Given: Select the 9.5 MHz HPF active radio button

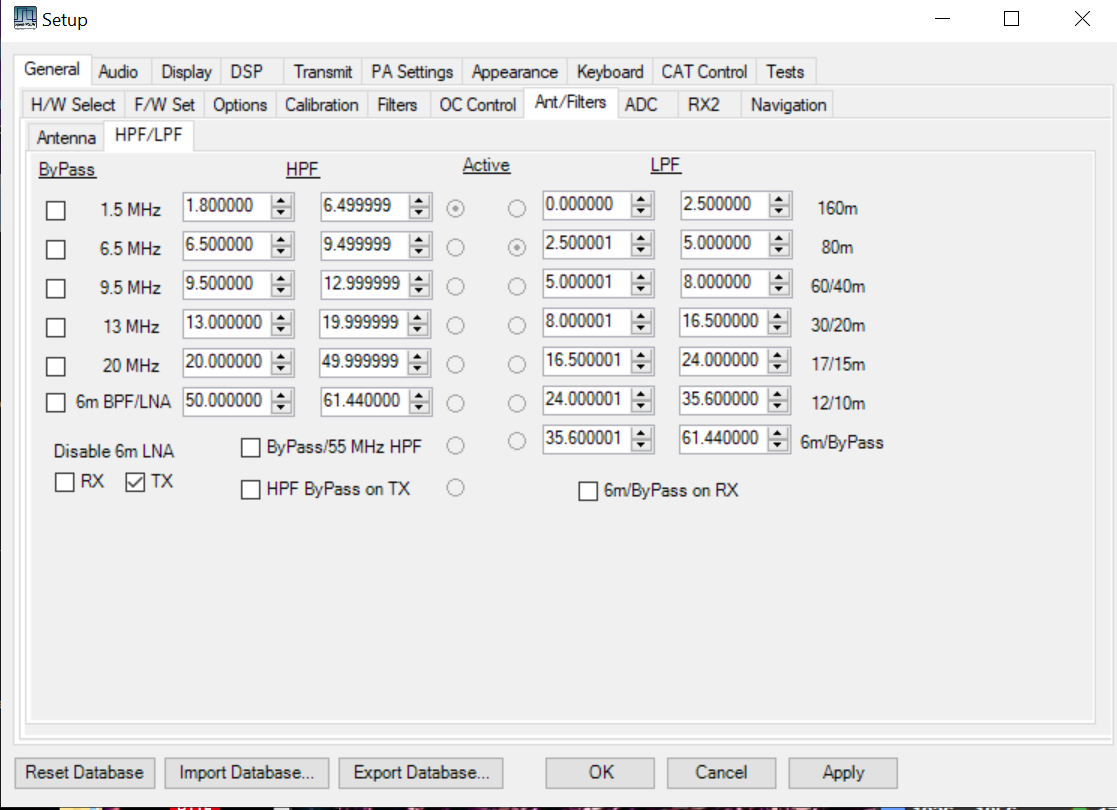Looking at the screenshot, I should (x=456, y=287).
